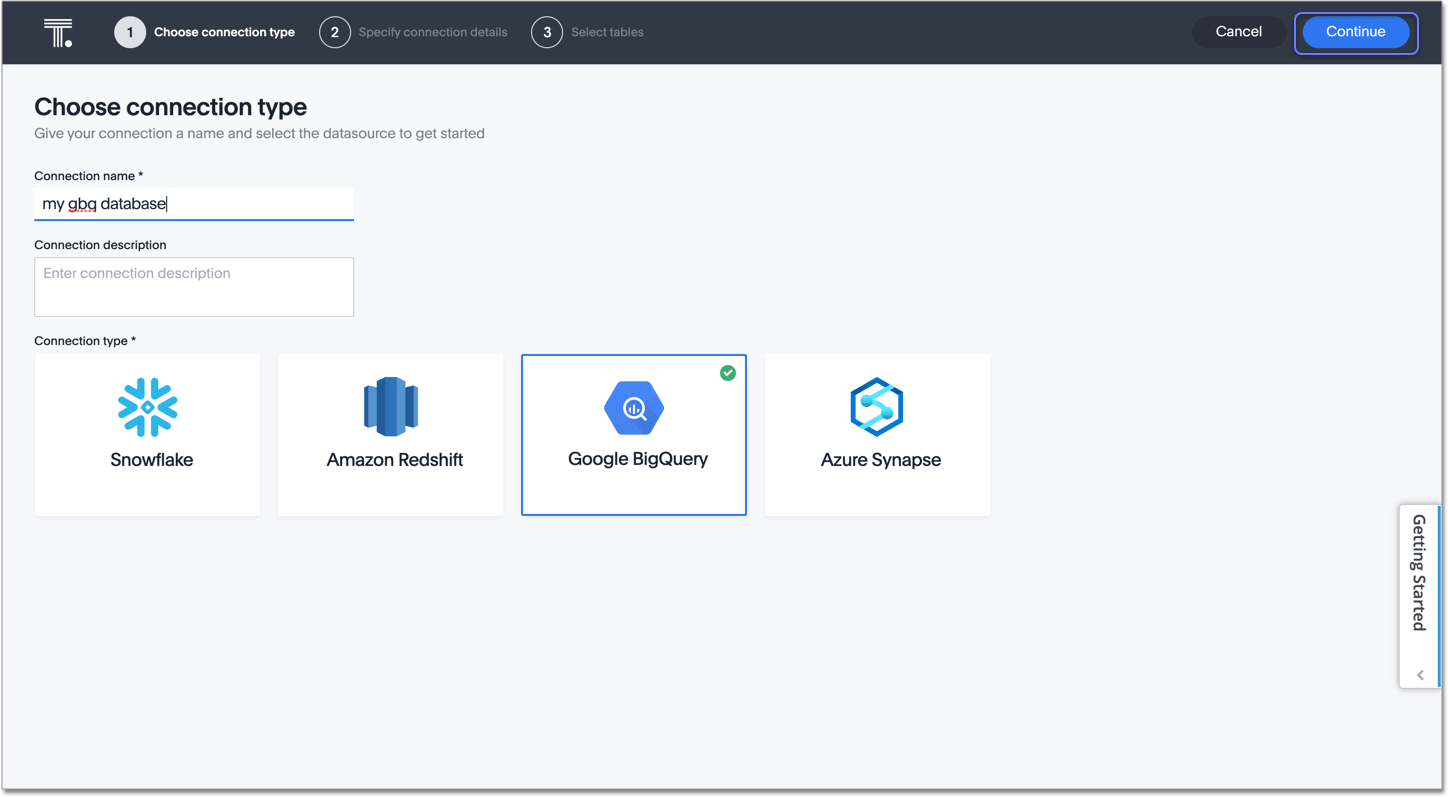Expand Getting Started panel with chevron
Screen dimensions: 1448x797
point(1420,675)
